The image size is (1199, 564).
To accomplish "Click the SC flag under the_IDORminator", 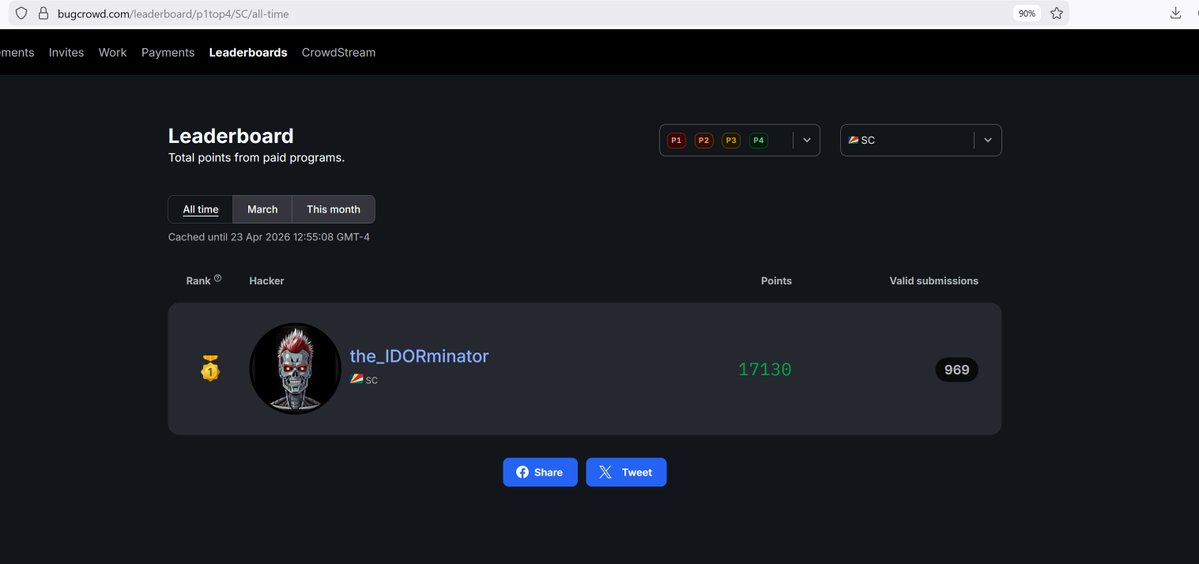I will (356, 379).
